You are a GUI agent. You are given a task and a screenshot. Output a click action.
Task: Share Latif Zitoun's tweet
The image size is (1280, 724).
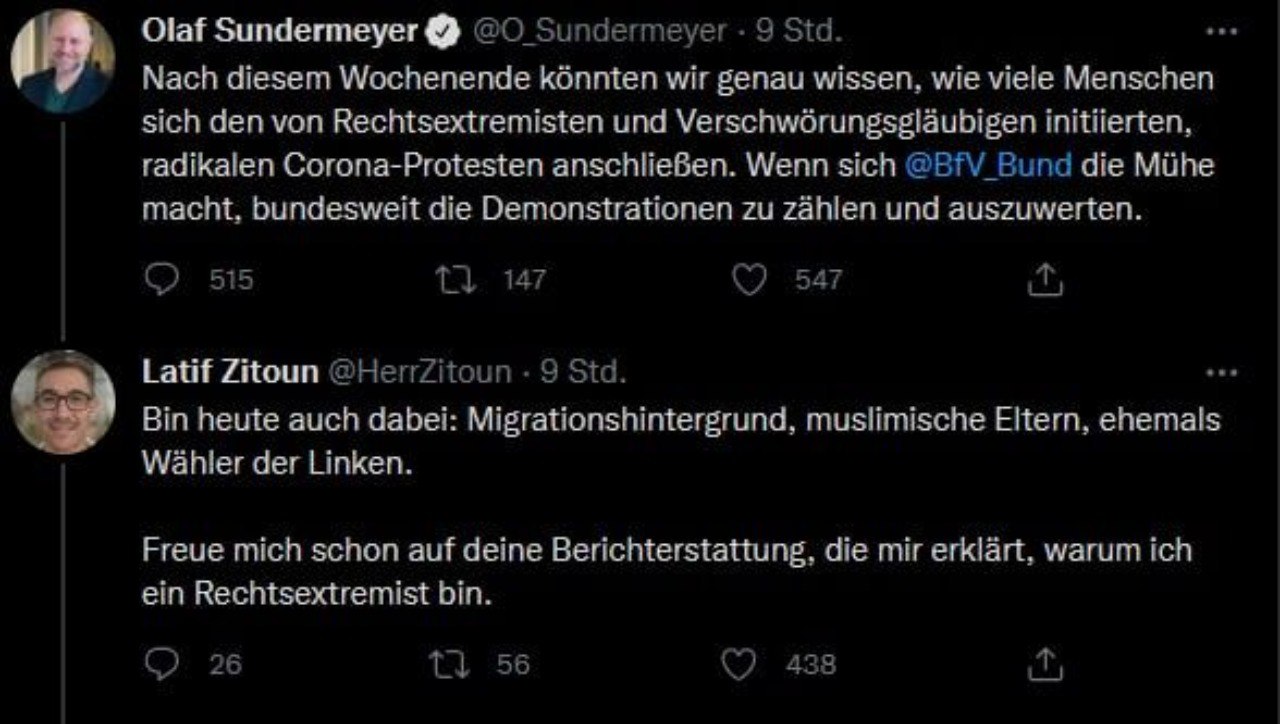(x=1045, y=664)
